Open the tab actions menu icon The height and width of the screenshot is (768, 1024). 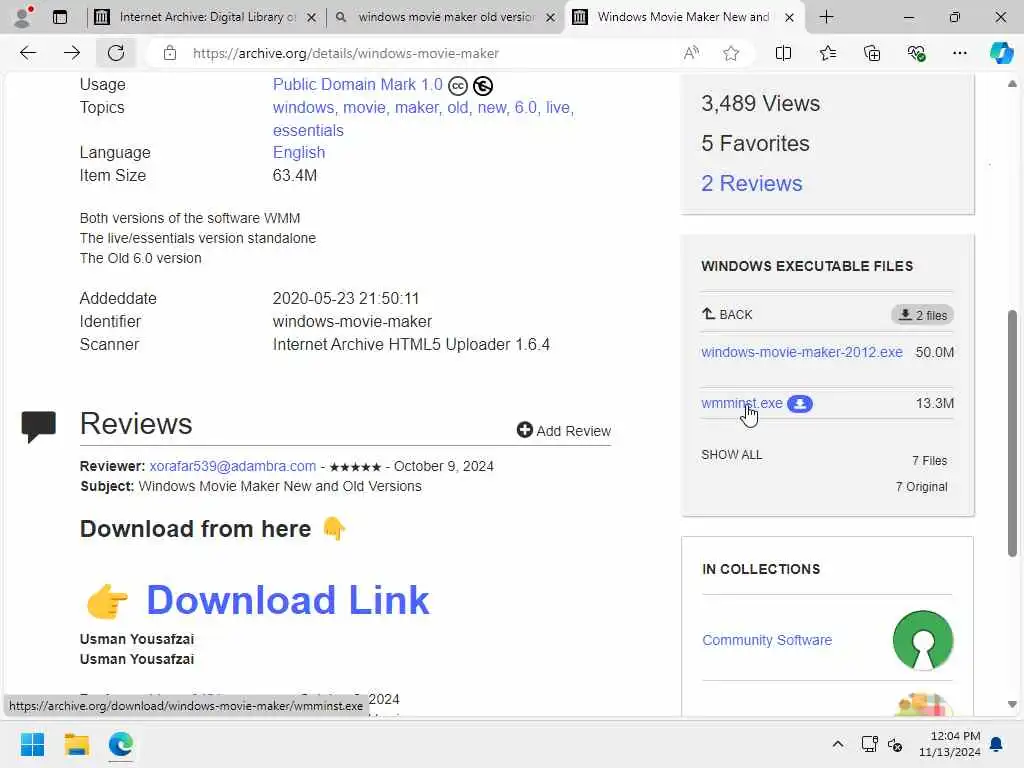click(x=59, y=17)
